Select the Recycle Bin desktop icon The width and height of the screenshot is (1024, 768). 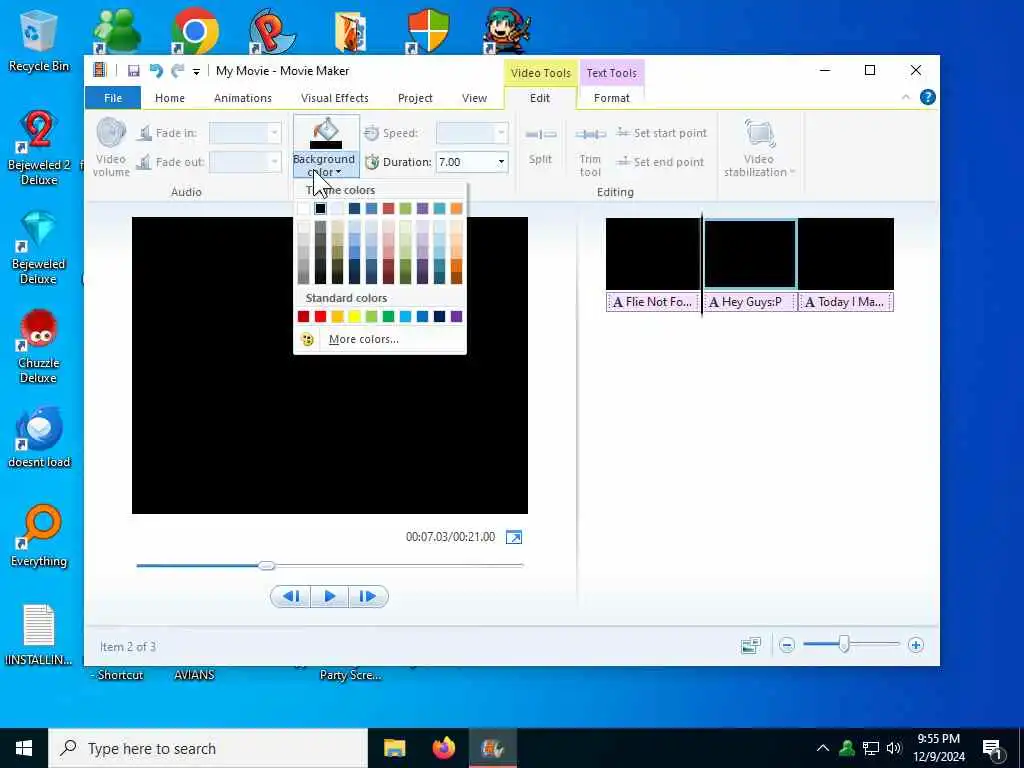pos(39,40)
